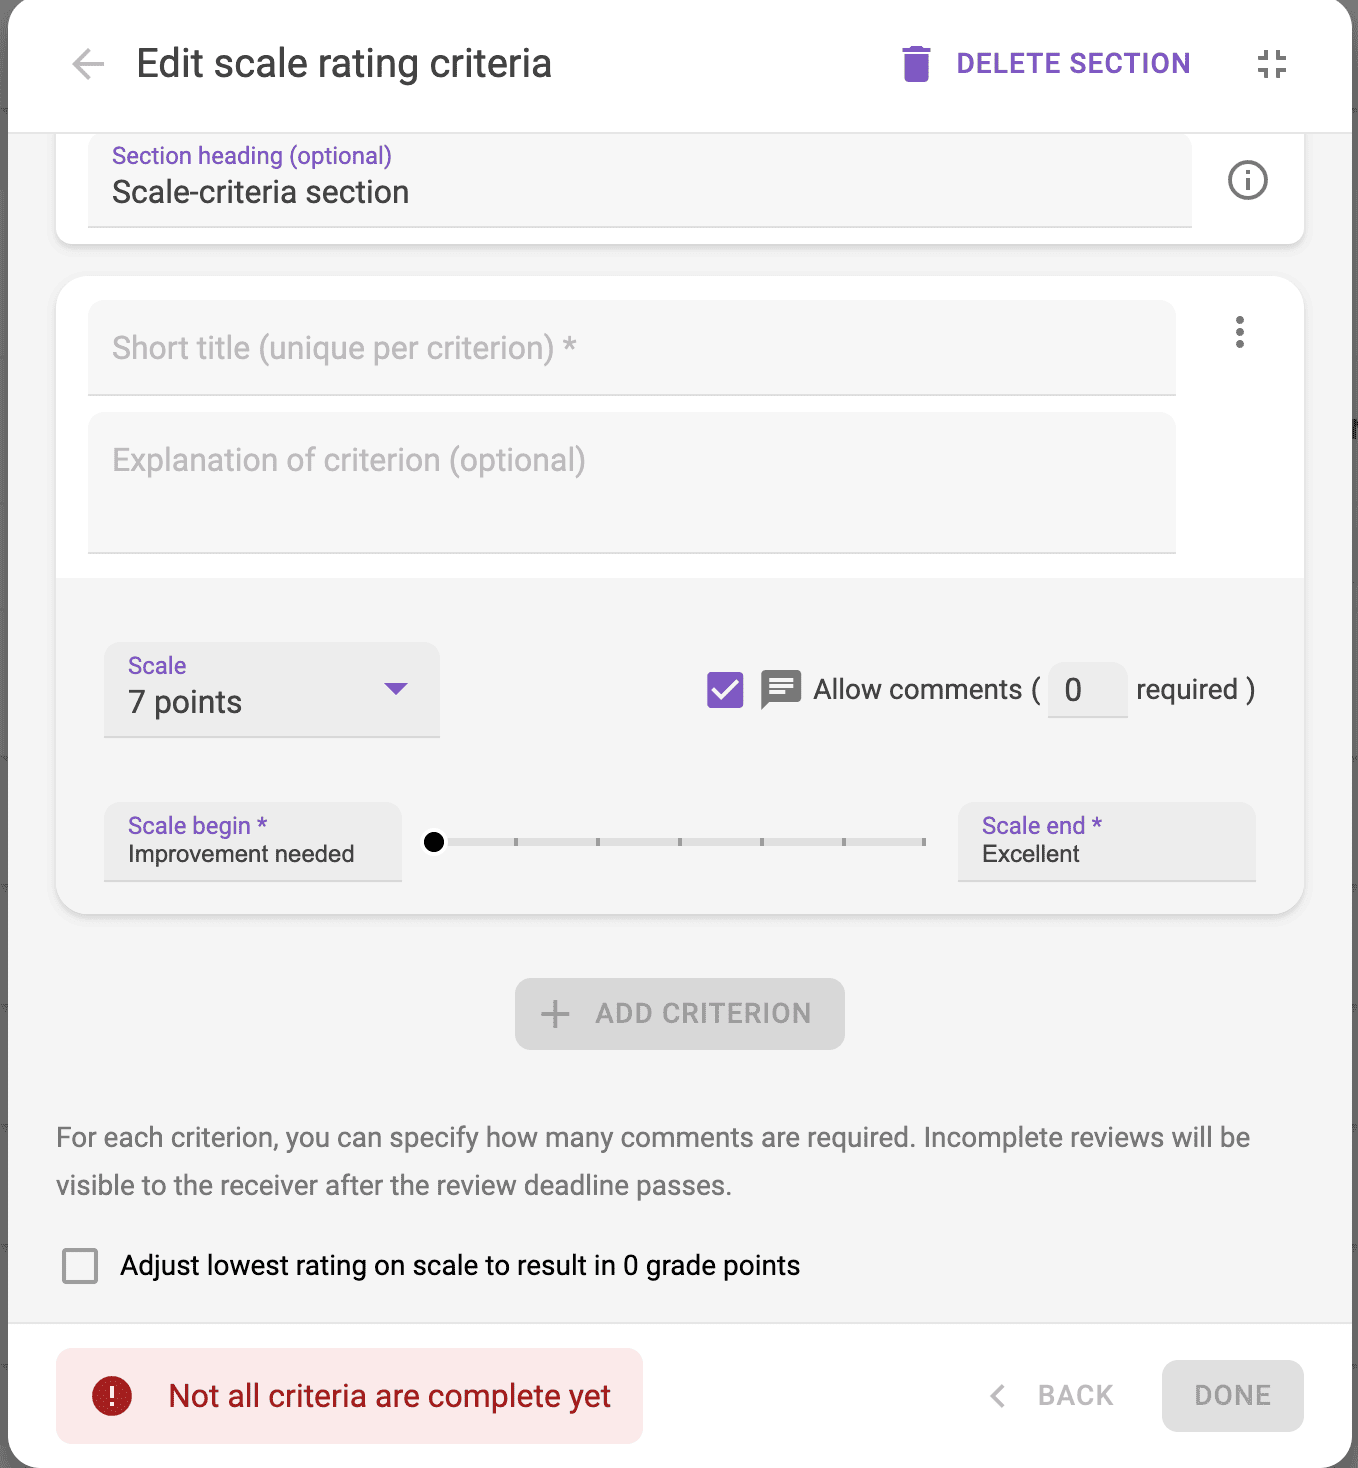Click the Scale dropdown arrow
The width and height of the screenshot is (1358, 1468).
point(396,689)
